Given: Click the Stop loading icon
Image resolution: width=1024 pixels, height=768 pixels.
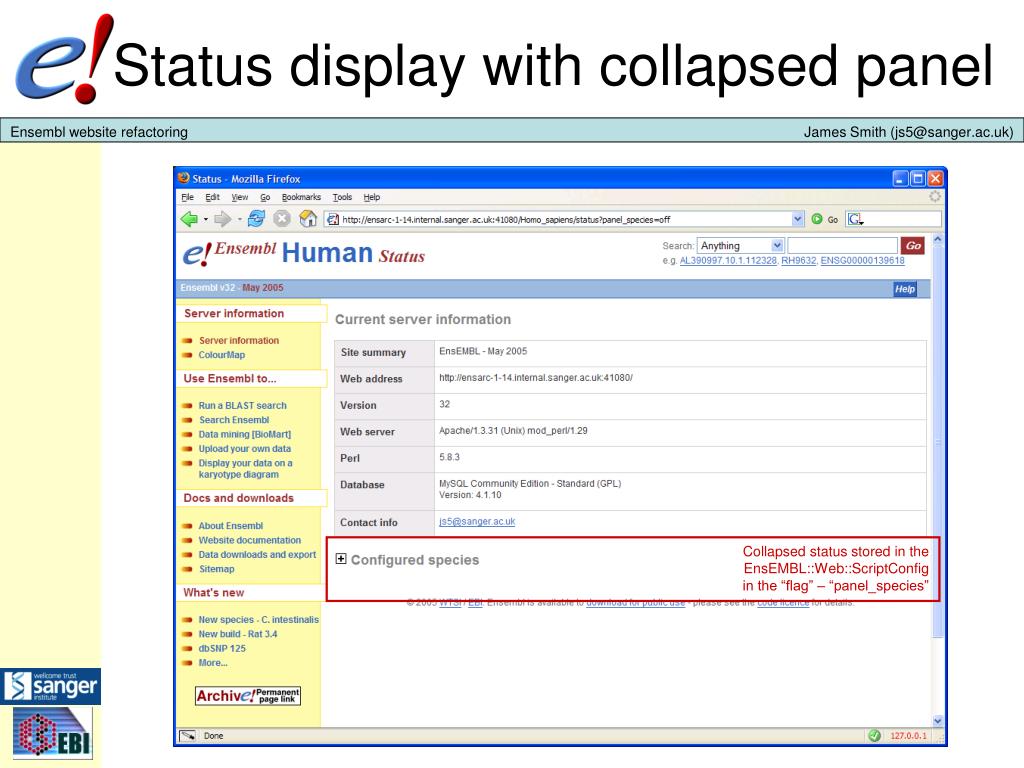Looking at the screenshot, I should [x=281, y=219].
